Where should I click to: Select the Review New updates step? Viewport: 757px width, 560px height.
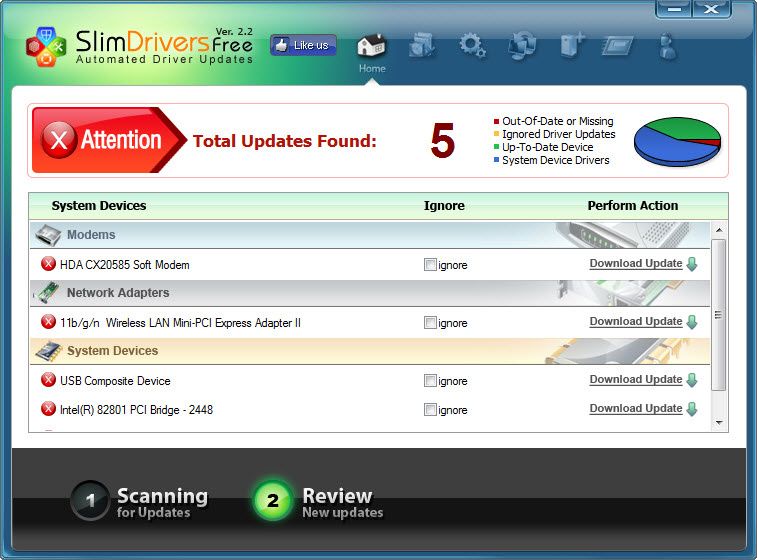(318, 502)
